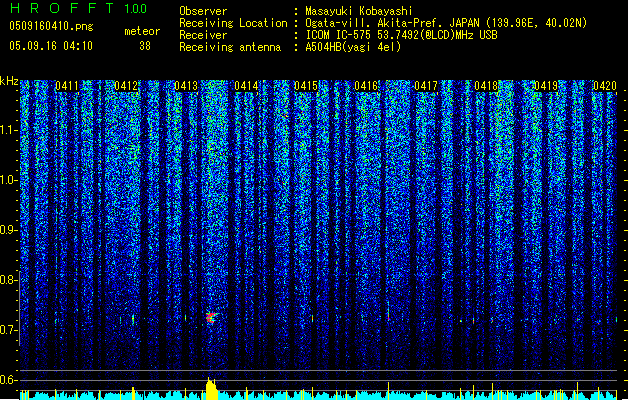This screenshot has height=400, width=629.
Task: Click the 0420 time marker
Action: coord(605,86)
